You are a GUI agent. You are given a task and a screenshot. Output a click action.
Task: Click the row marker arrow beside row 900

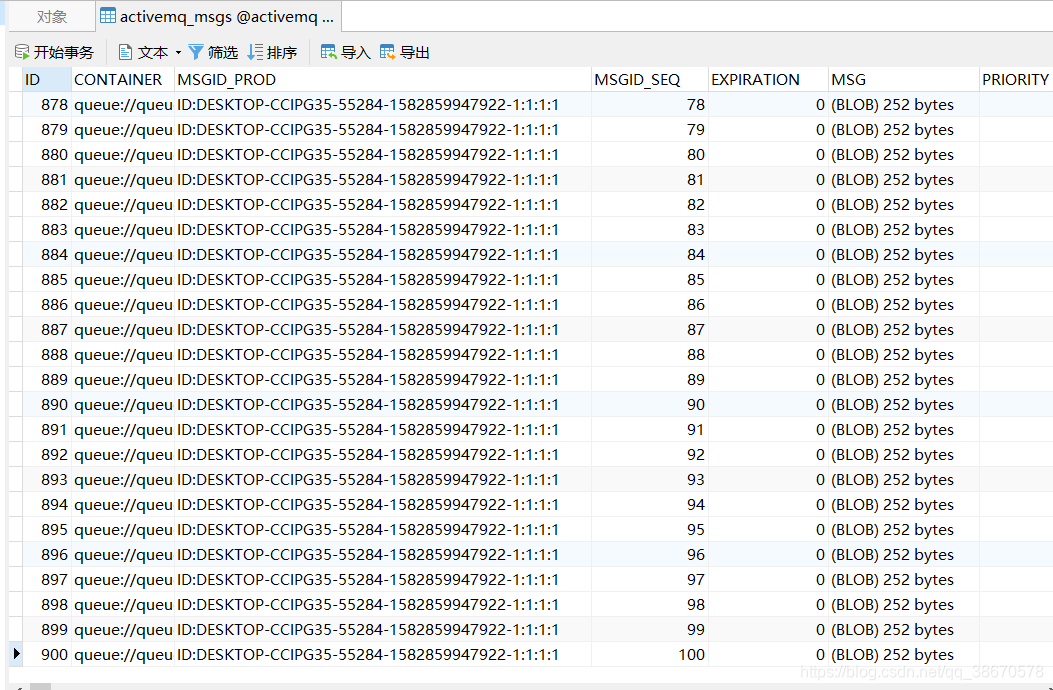tap(15, 653)
